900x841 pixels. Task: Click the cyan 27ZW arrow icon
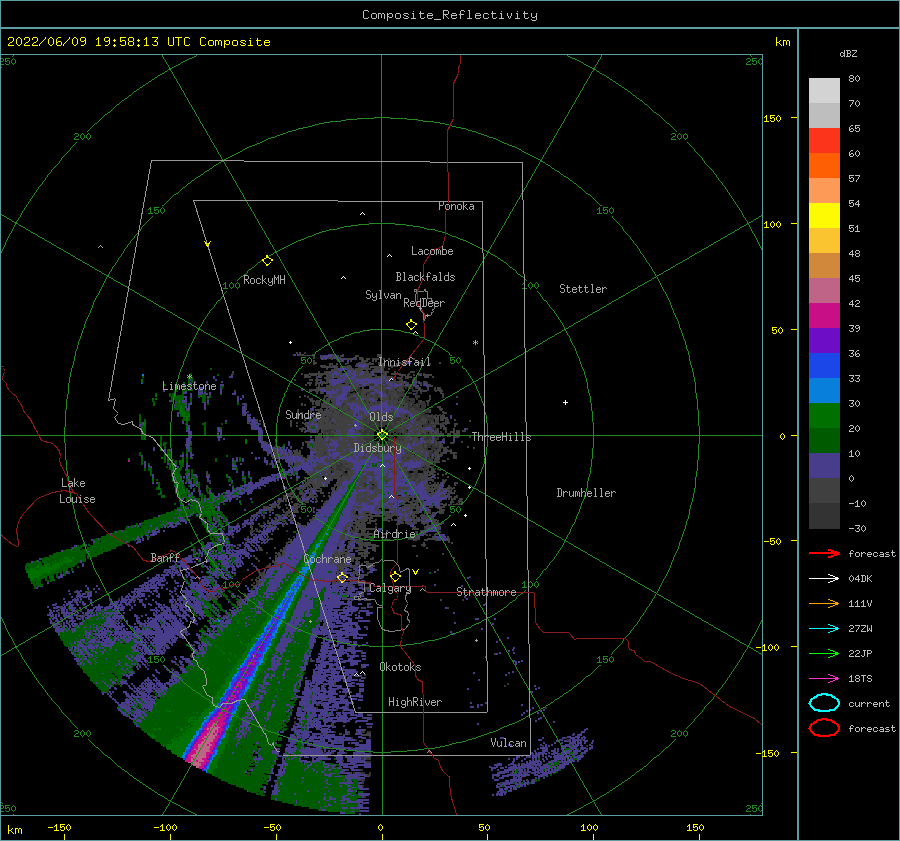(824, 629)
